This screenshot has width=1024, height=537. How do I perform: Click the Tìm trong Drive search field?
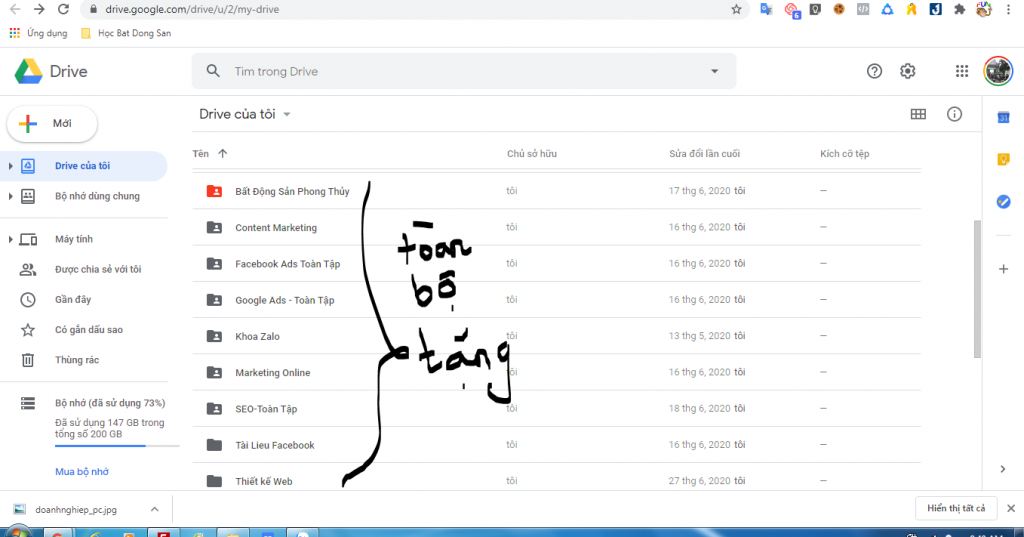pyautogui.click(x=464, y=71)
